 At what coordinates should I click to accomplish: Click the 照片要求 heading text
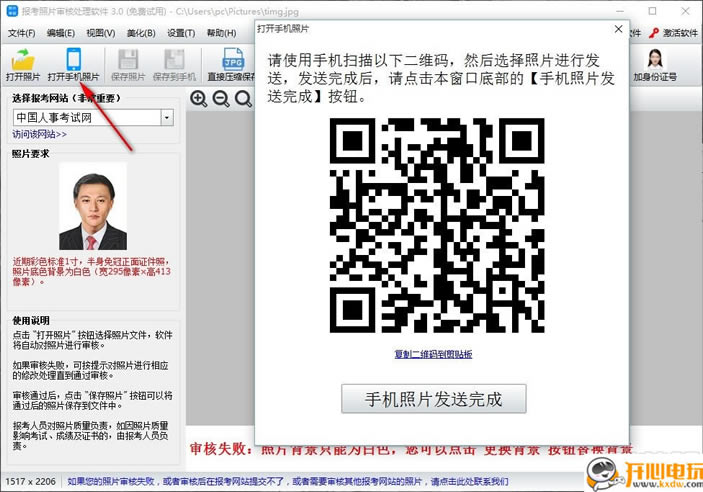(30, 154)
